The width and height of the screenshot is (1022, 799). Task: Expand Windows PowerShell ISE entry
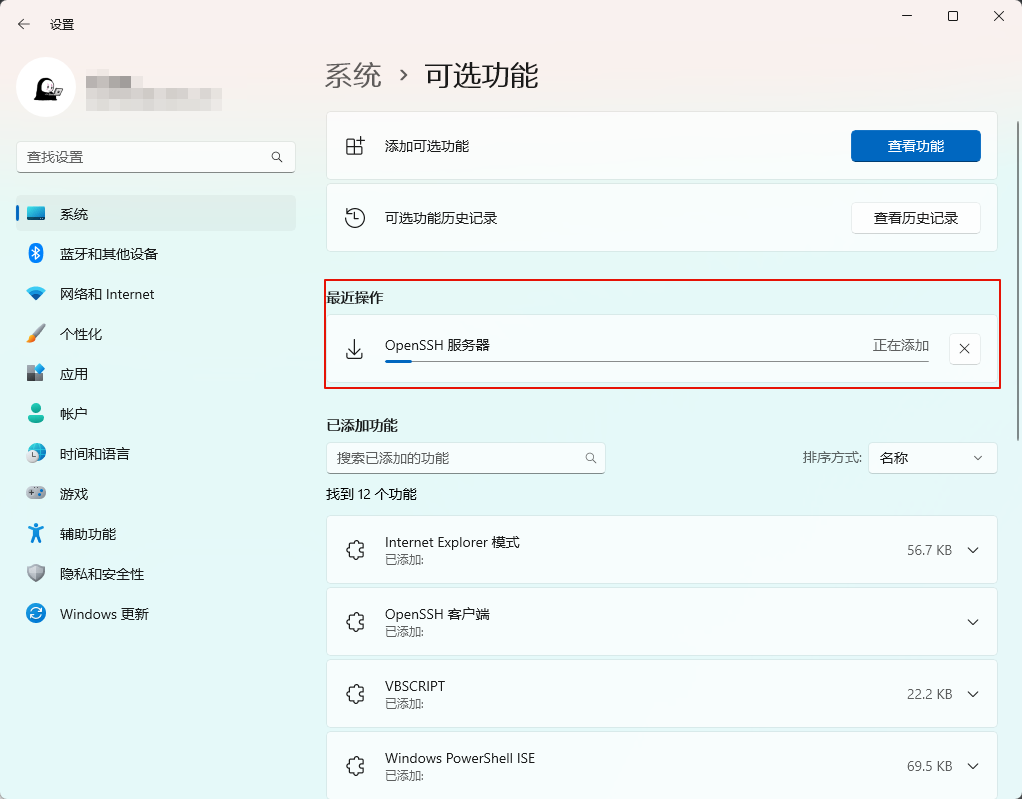(973, 766)
